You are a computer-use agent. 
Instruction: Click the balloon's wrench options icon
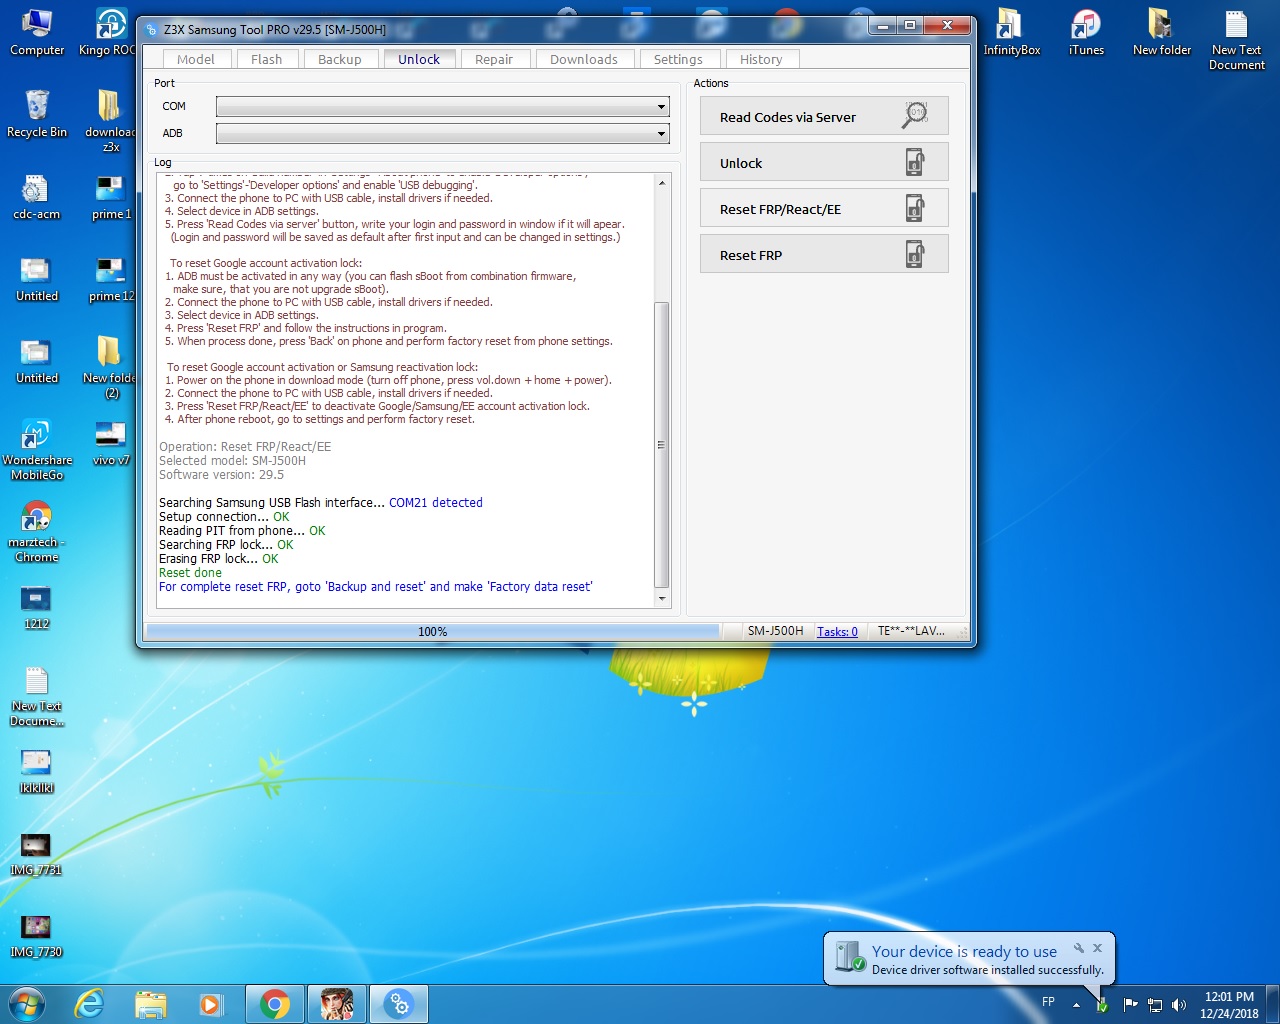tap(1079, 947)
